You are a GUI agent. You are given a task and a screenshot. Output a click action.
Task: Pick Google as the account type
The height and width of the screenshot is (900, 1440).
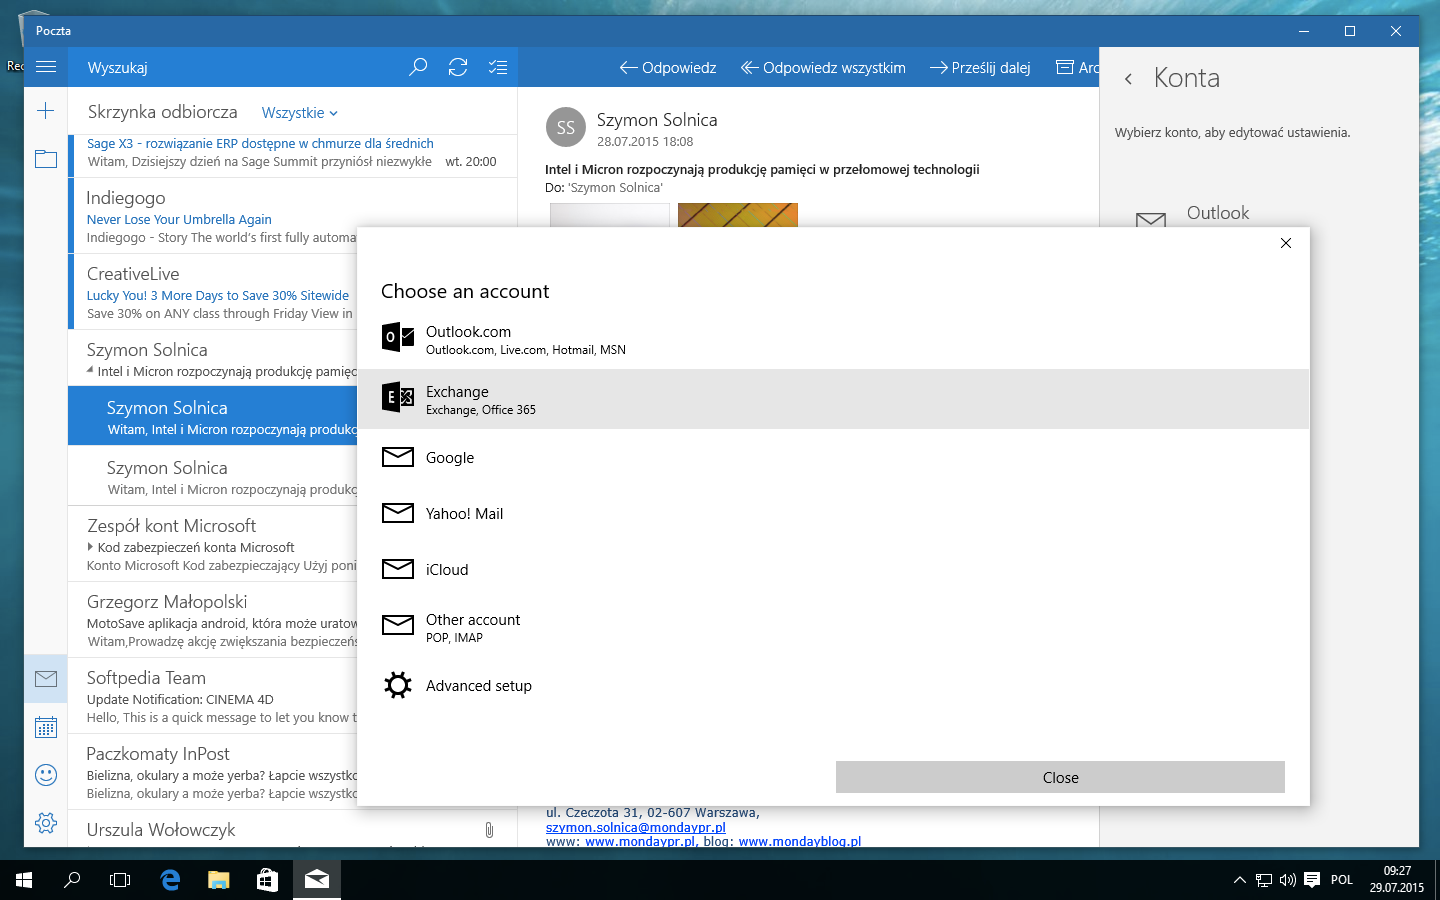click(833, 457)
